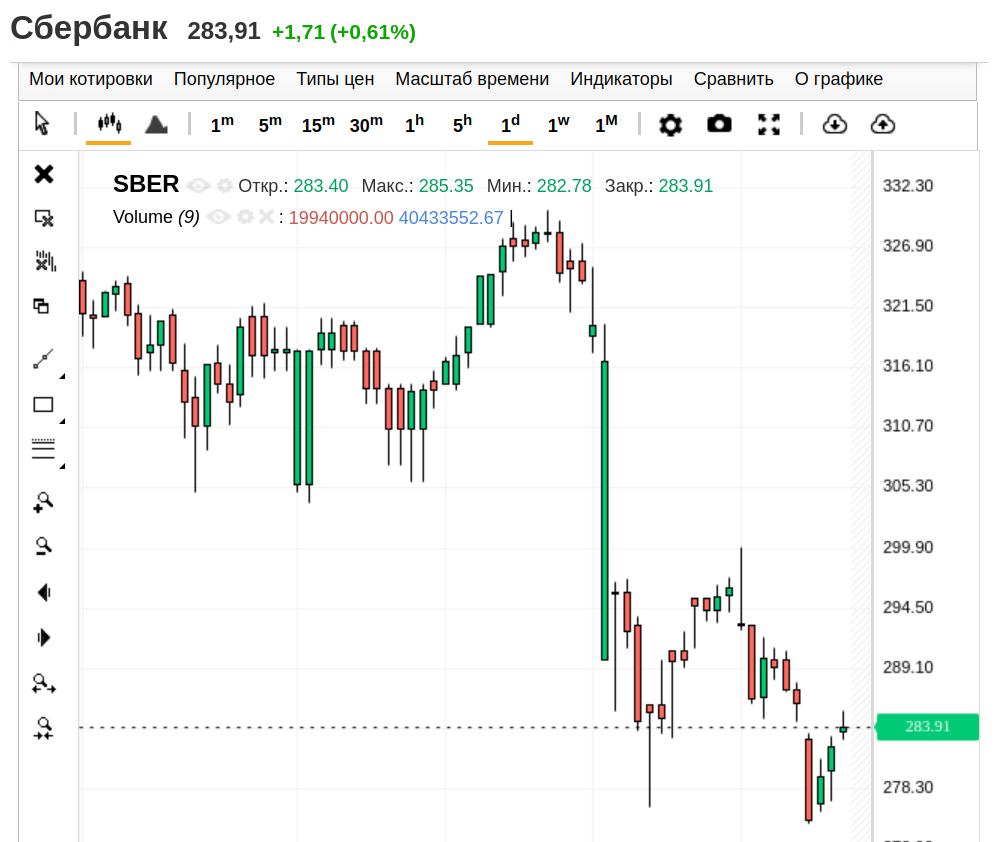
Task: Click the remove all indicators icon
Action: click(45, 260)
